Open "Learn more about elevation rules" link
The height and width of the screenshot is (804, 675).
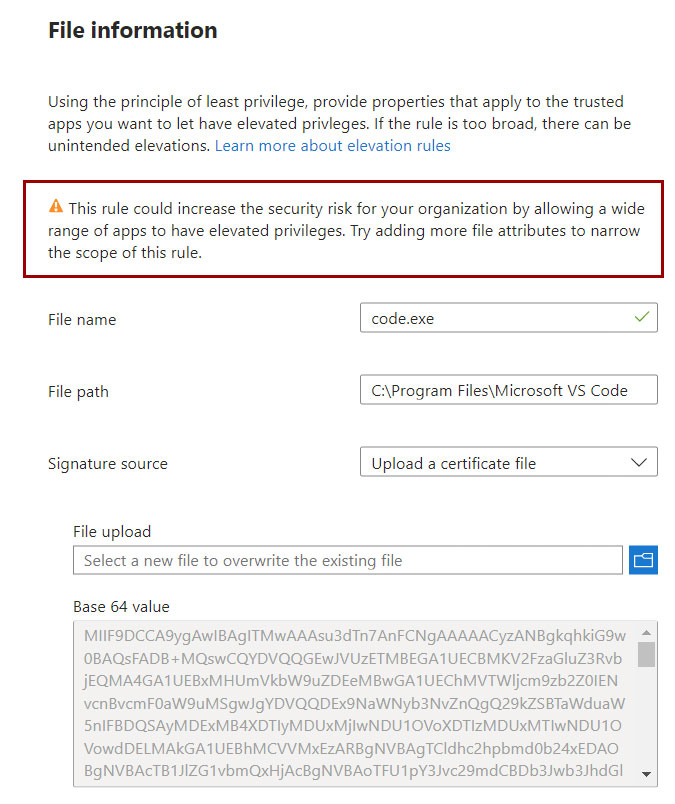click(x=332, y=146)
